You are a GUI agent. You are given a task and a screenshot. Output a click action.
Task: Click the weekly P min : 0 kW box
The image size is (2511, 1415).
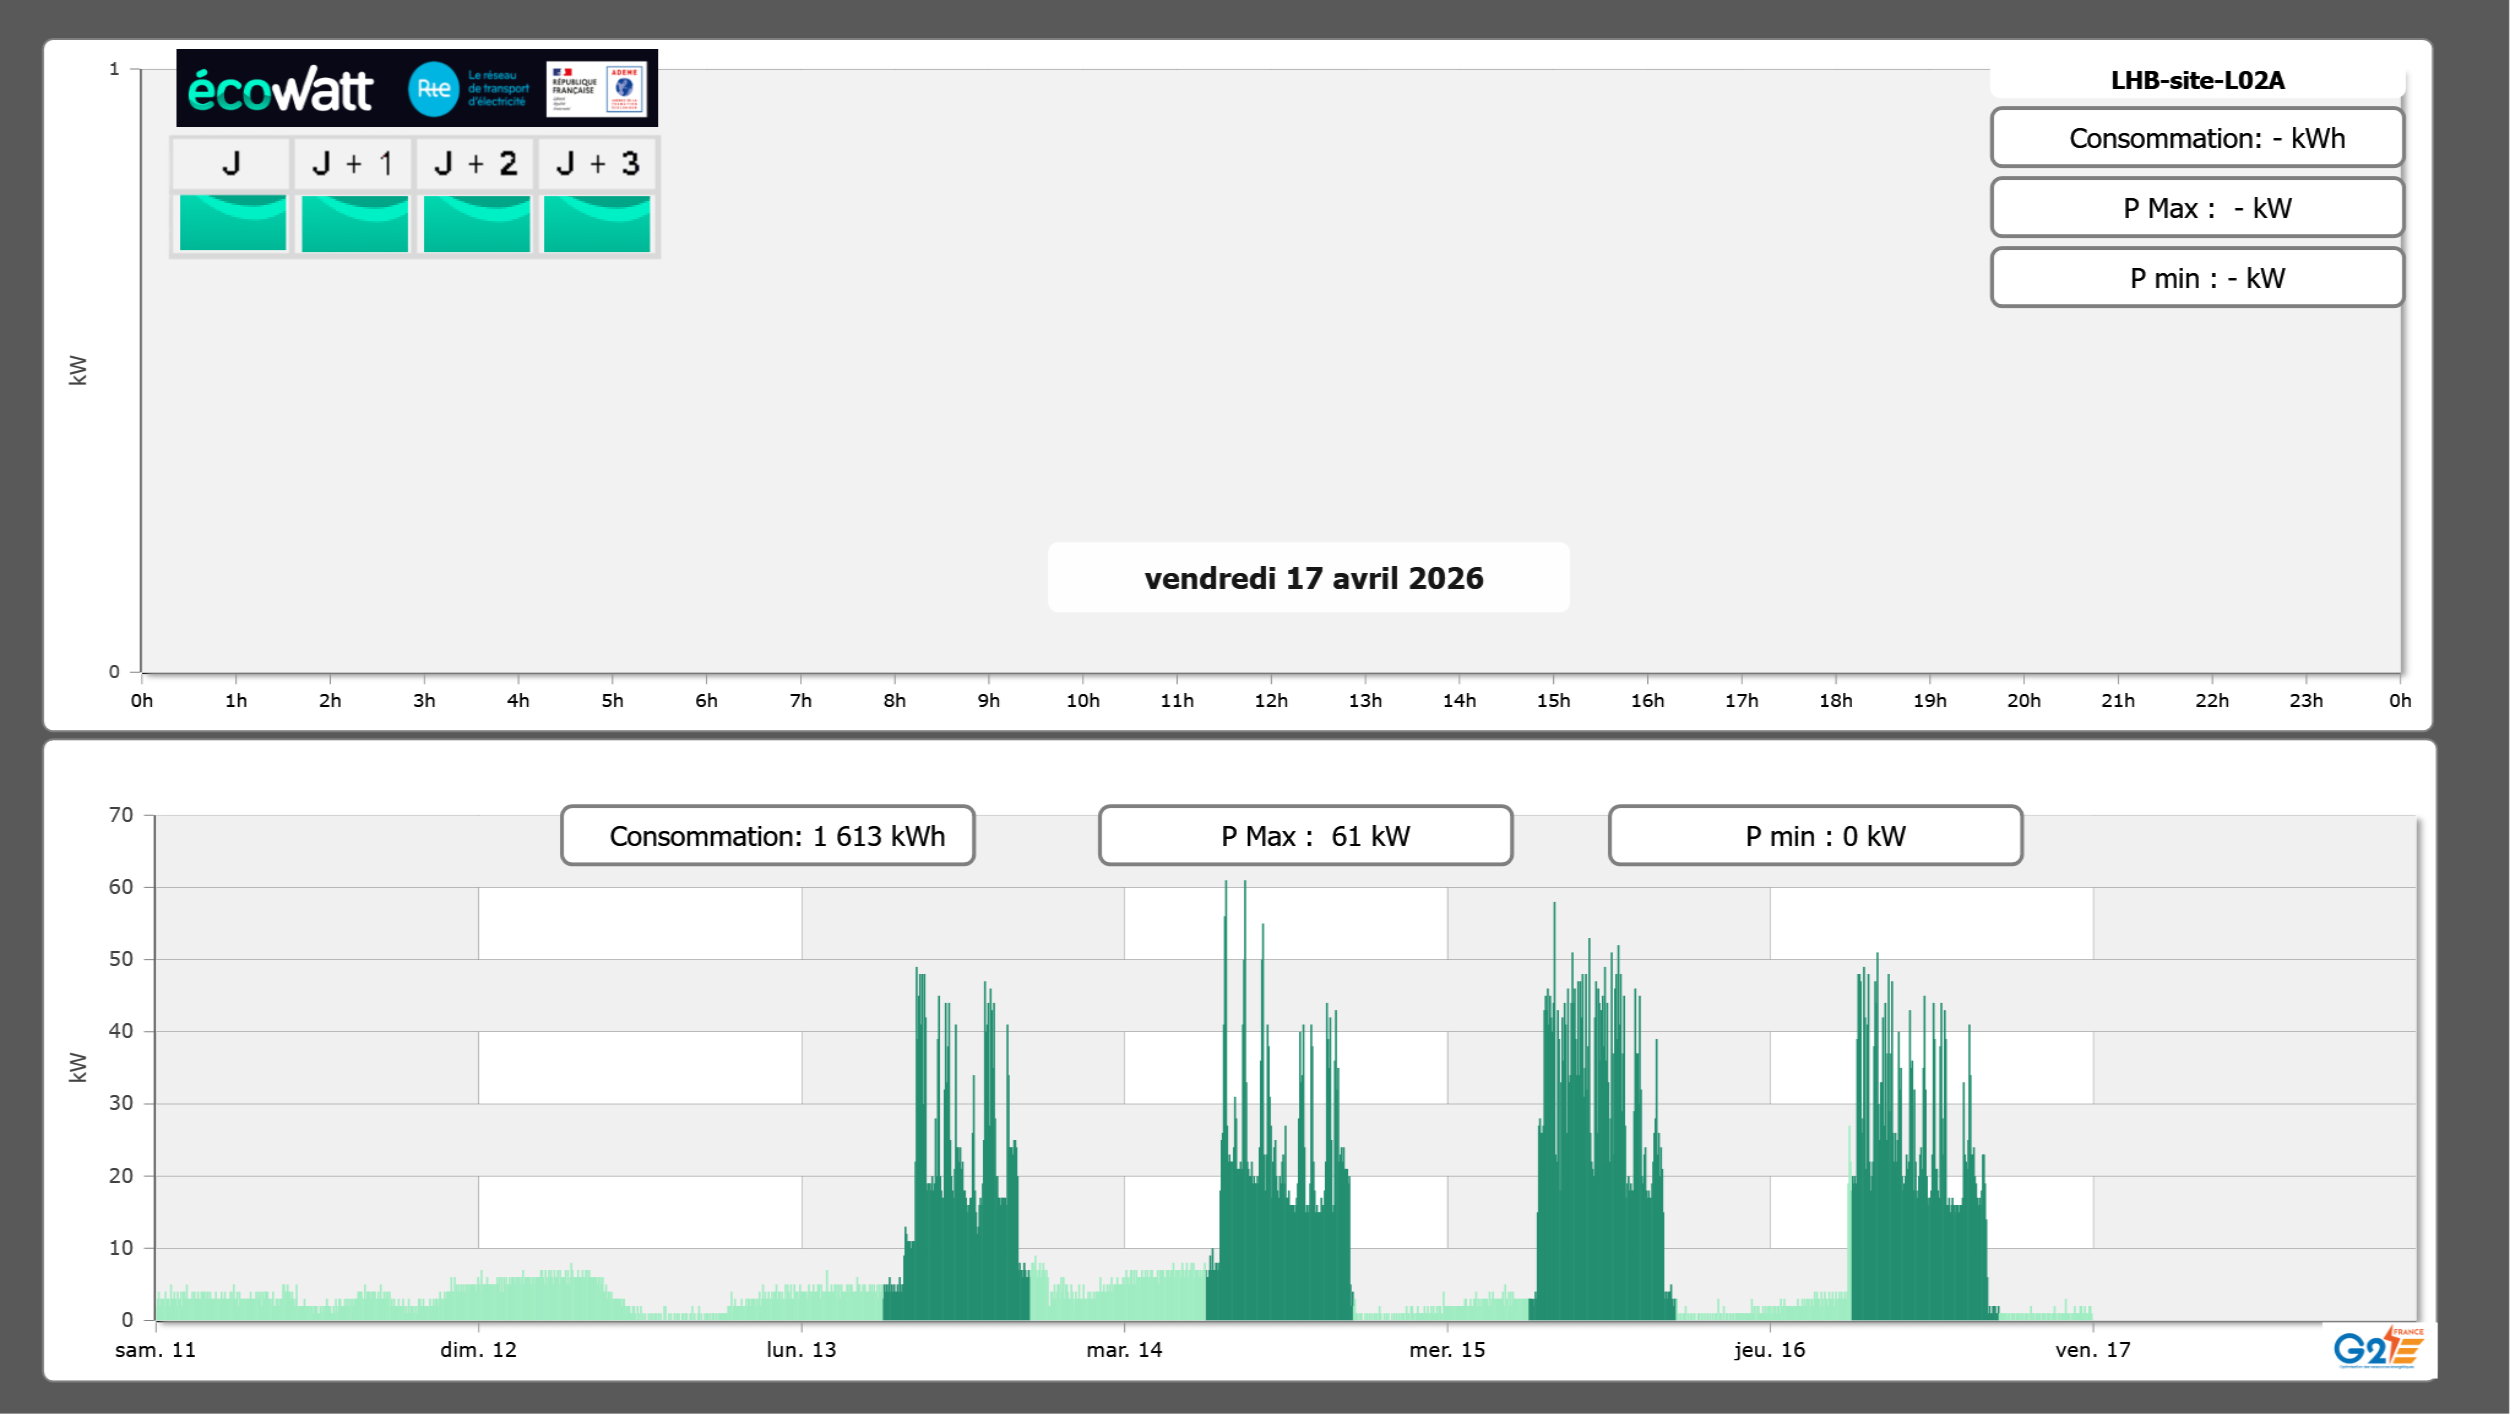click(x=1815, y=836)
